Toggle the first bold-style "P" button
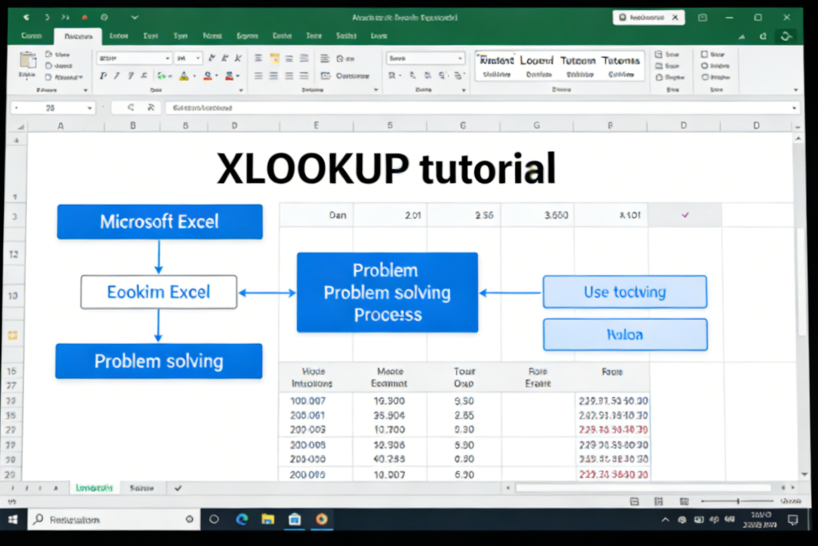This screenshot has width=818, height=546. click(103, 76)
